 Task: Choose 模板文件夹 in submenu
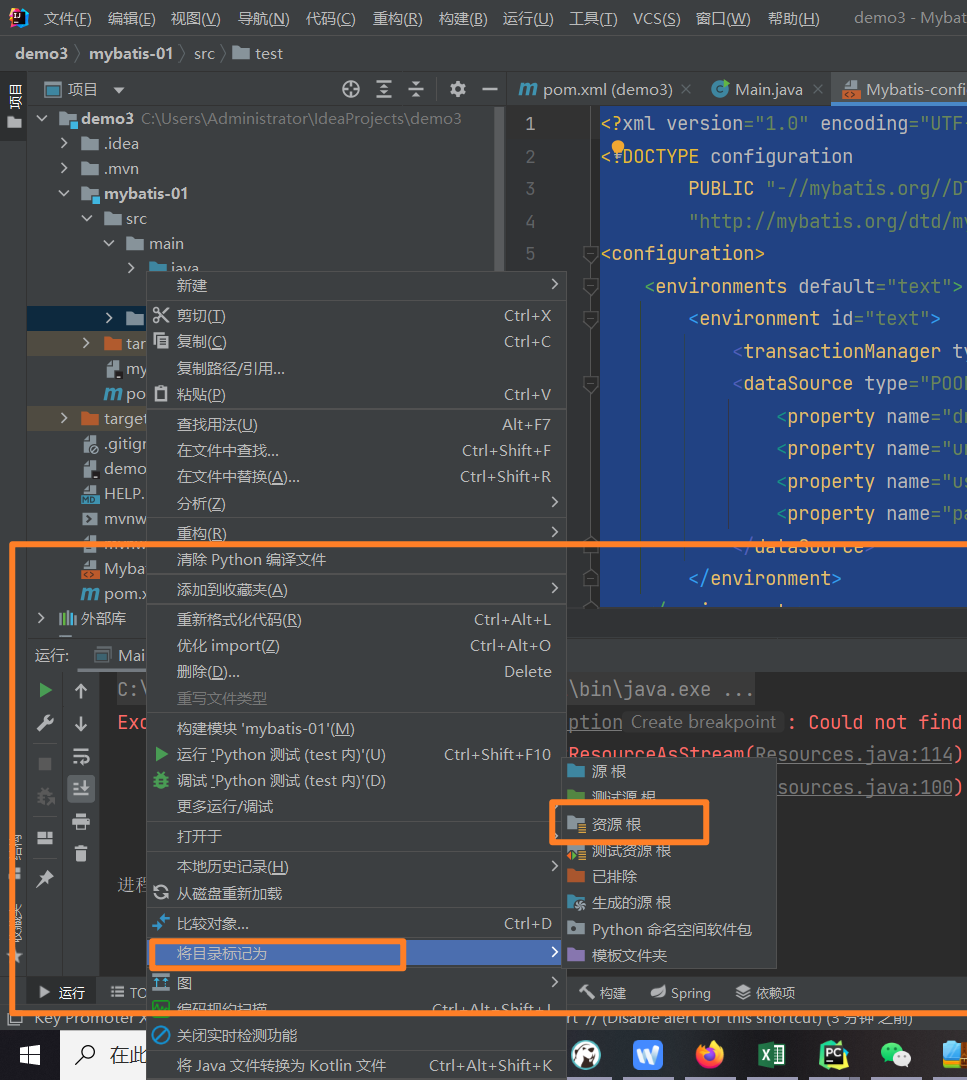coord(669,956)
